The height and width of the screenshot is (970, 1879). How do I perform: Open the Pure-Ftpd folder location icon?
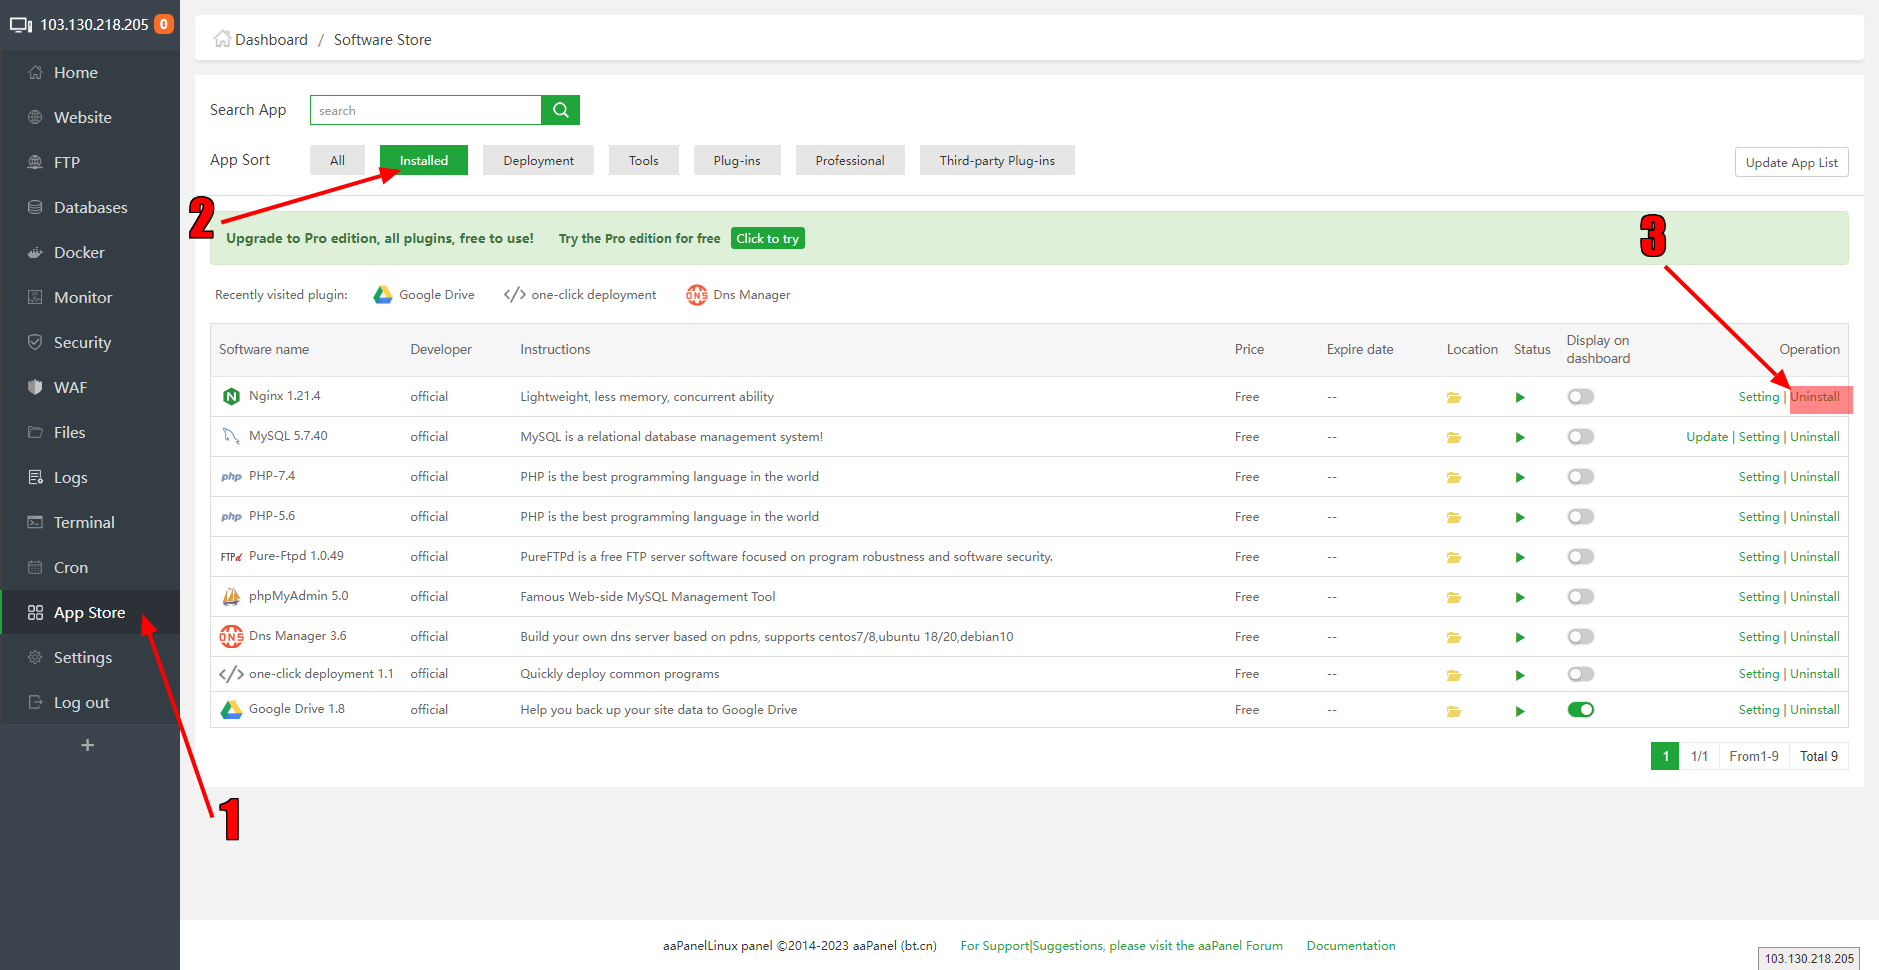tap(1454, 557)
